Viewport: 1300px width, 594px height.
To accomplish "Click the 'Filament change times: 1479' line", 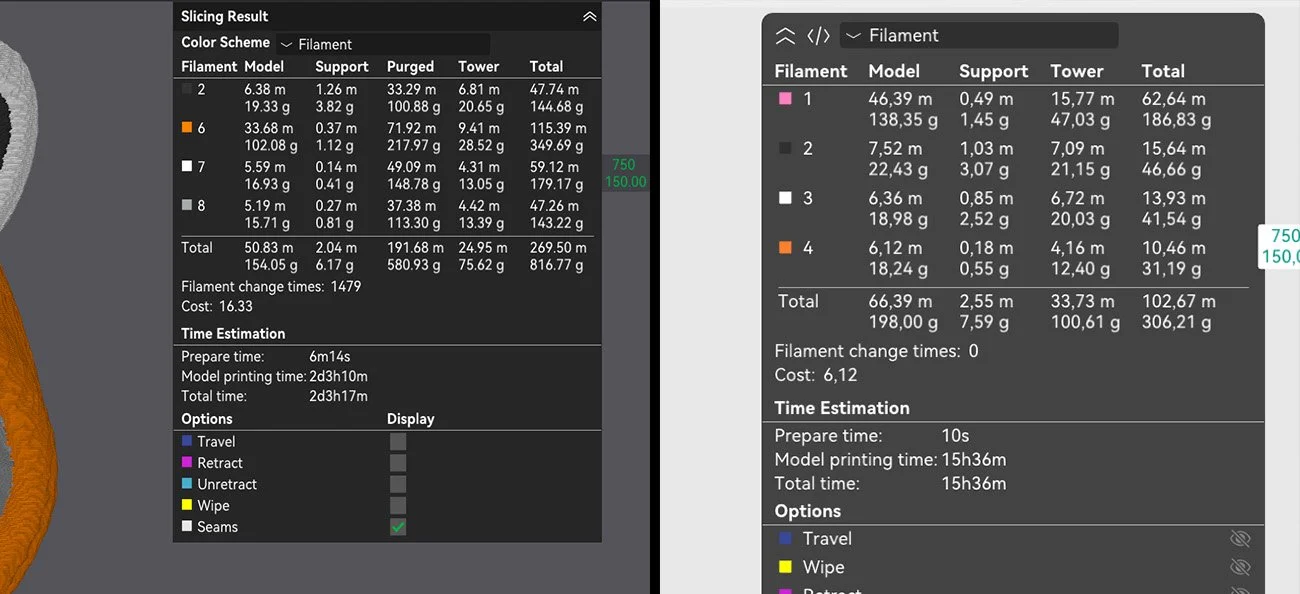I will click(271, 287).
